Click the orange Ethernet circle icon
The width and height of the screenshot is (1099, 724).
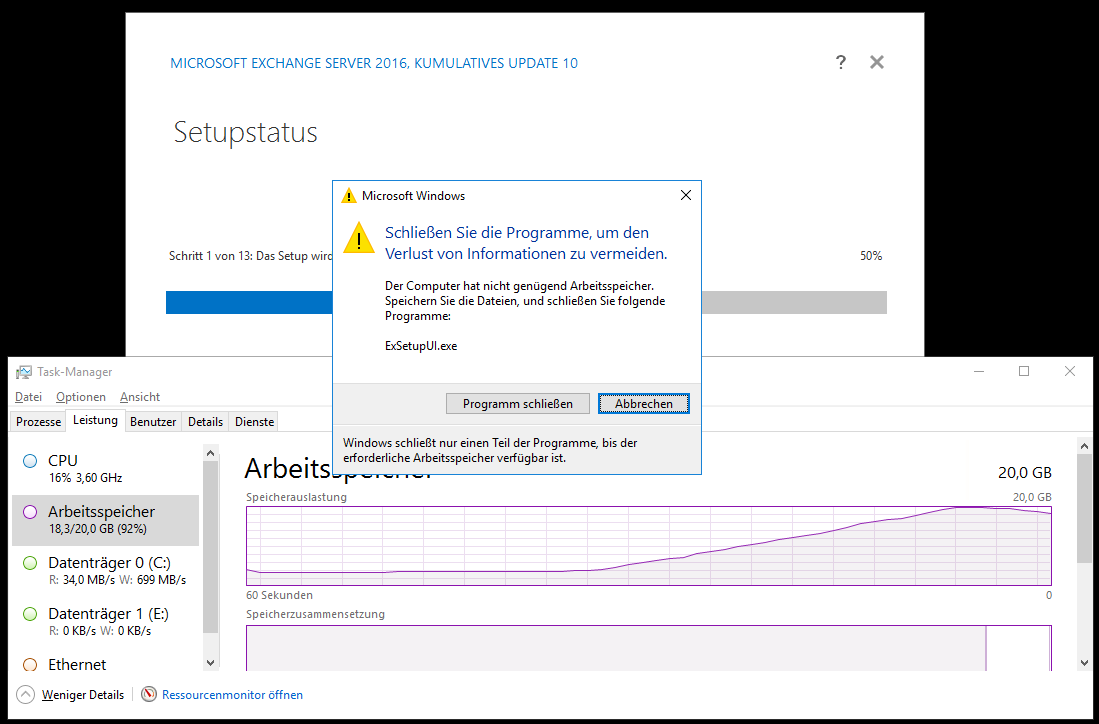pyautogui.click(x=29, y=664)
